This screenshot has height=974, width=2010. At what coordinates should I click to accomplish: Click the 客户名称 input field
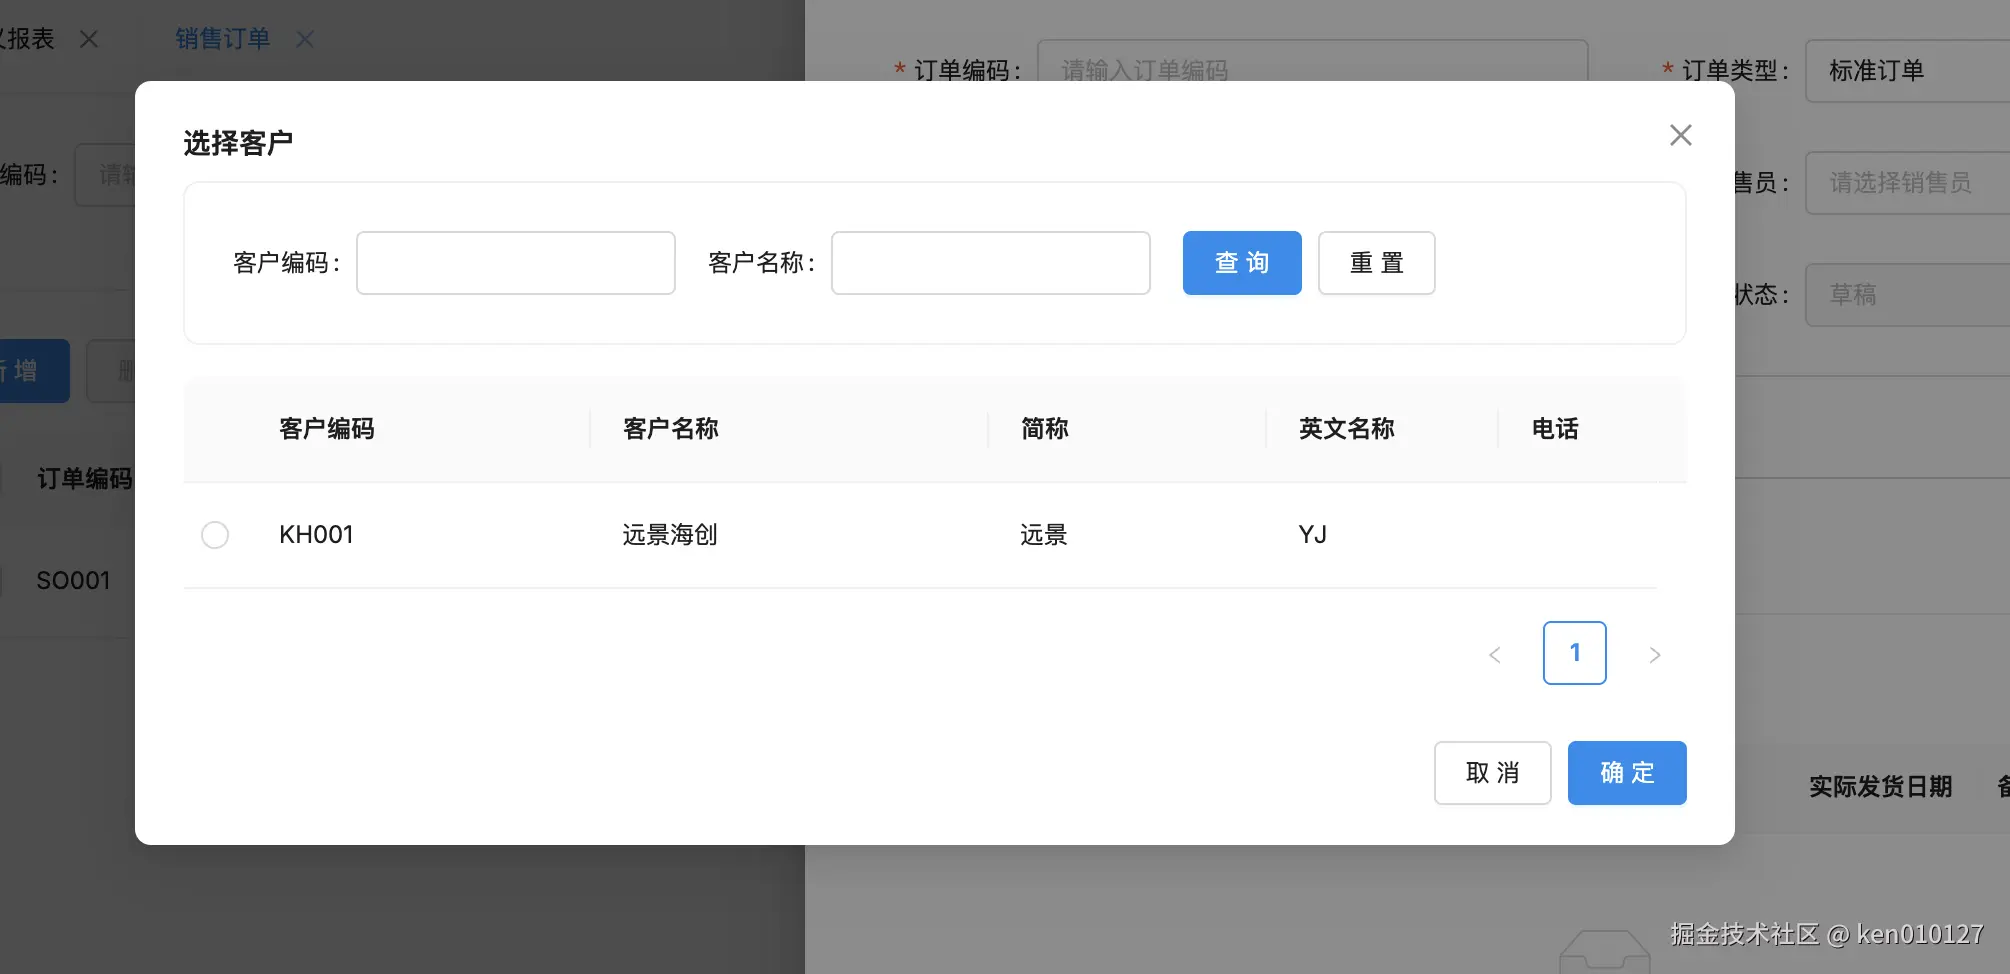[x=989, y=262]
